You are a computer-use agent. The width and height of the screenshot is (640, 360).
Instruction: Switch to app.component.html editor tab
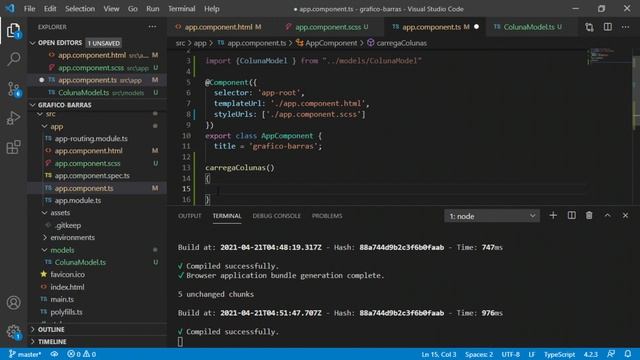218,27
